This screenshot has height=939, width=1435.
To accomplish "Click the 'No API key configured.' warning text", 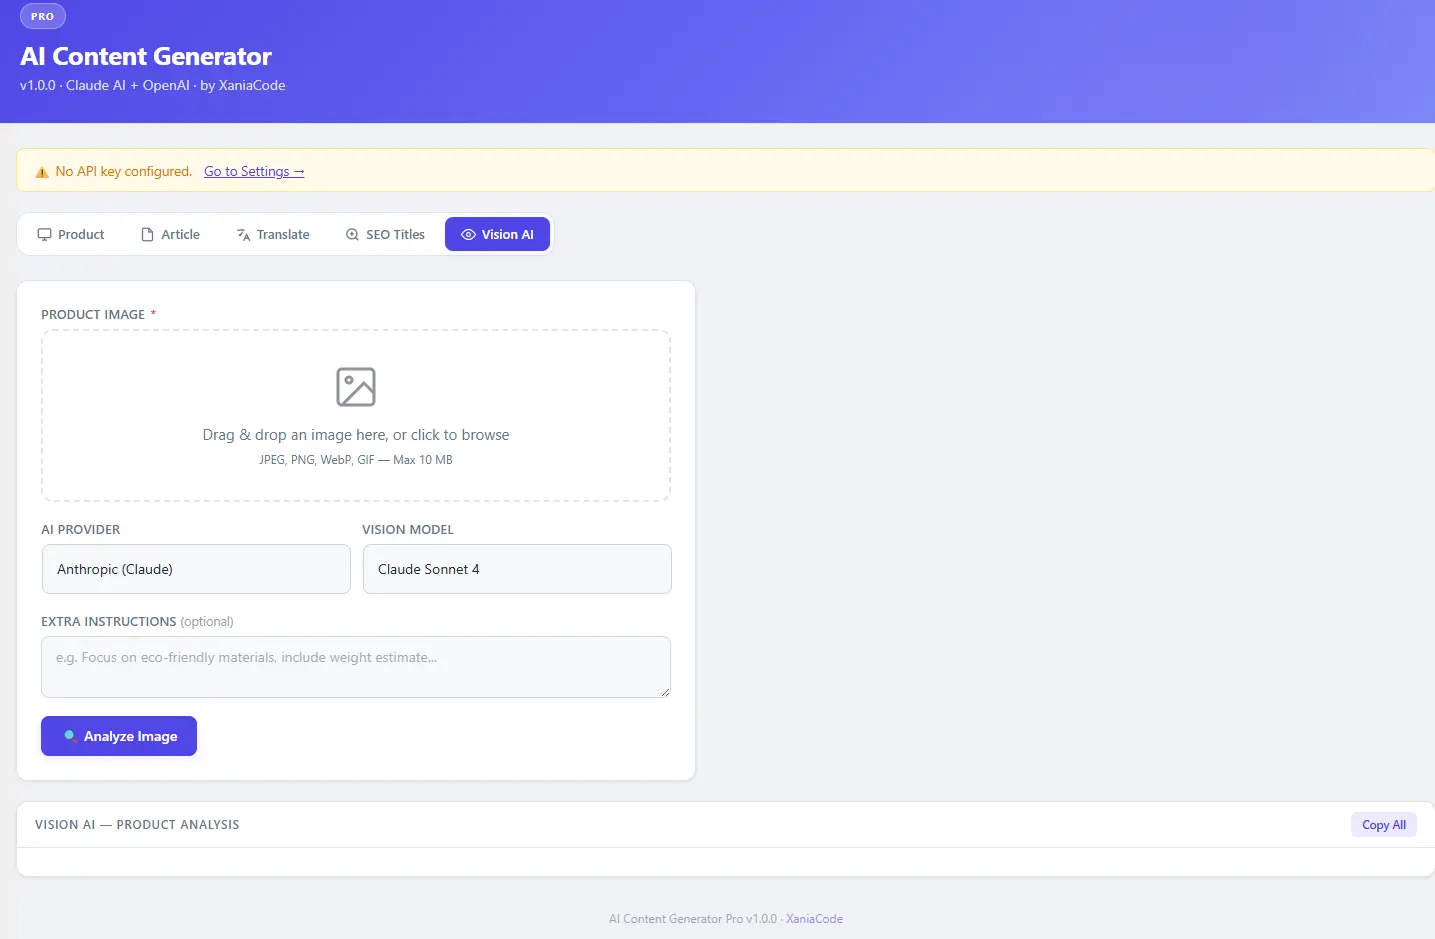I will (124, 171).
